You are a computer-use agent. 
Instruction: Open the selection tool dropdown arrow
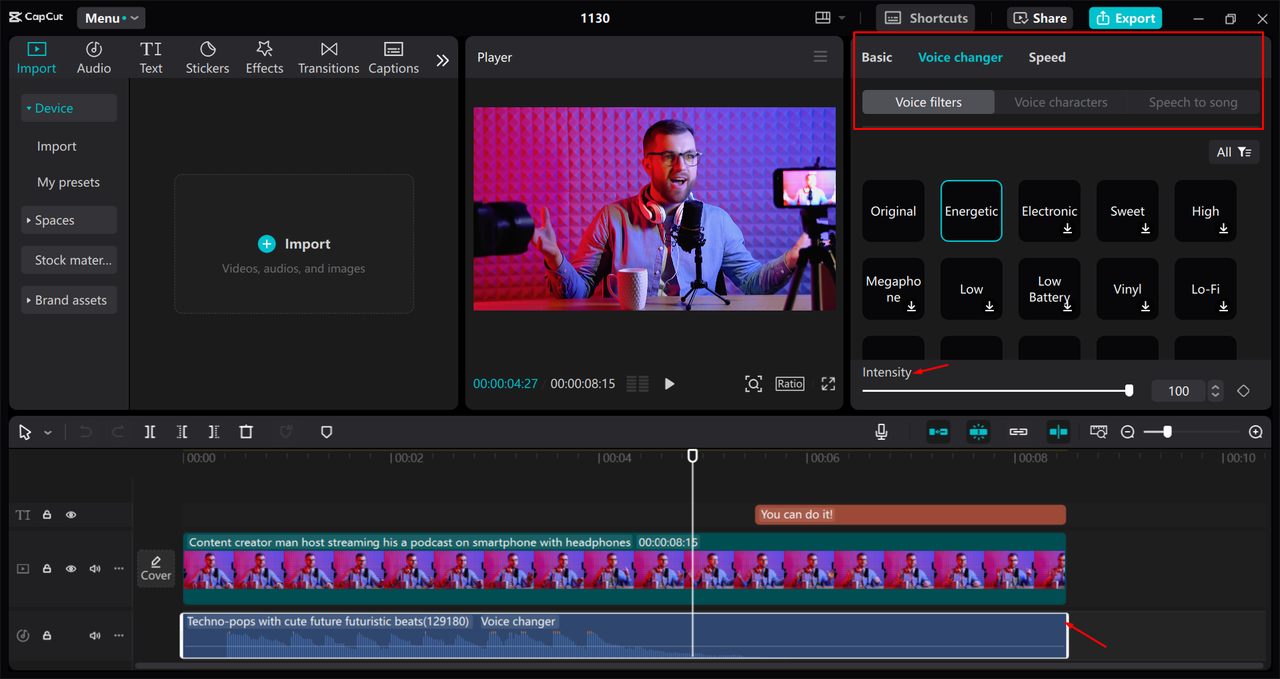[47, 433]
